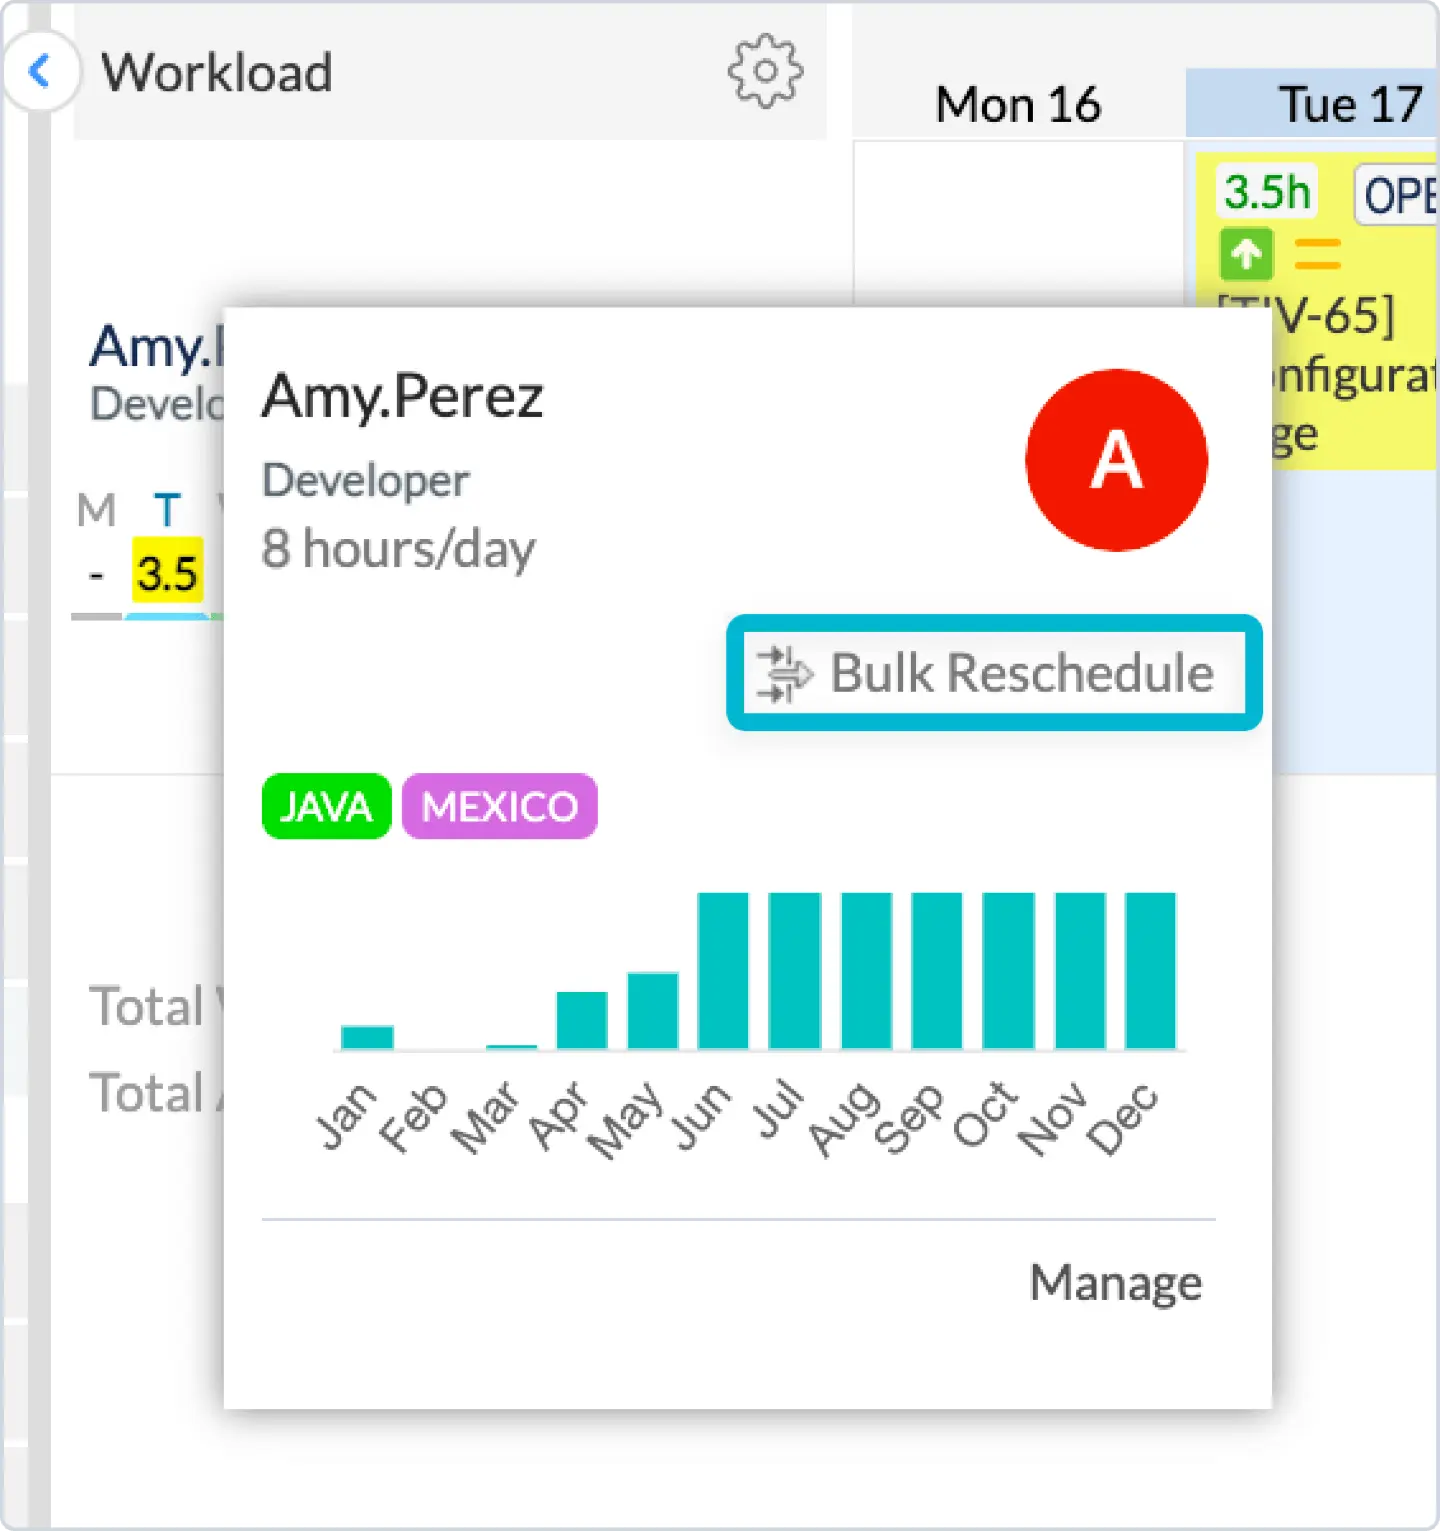Click the yellow 3.5 Tuesday workload cell
Screen dimensions: 1440x1531
[167, 573]
